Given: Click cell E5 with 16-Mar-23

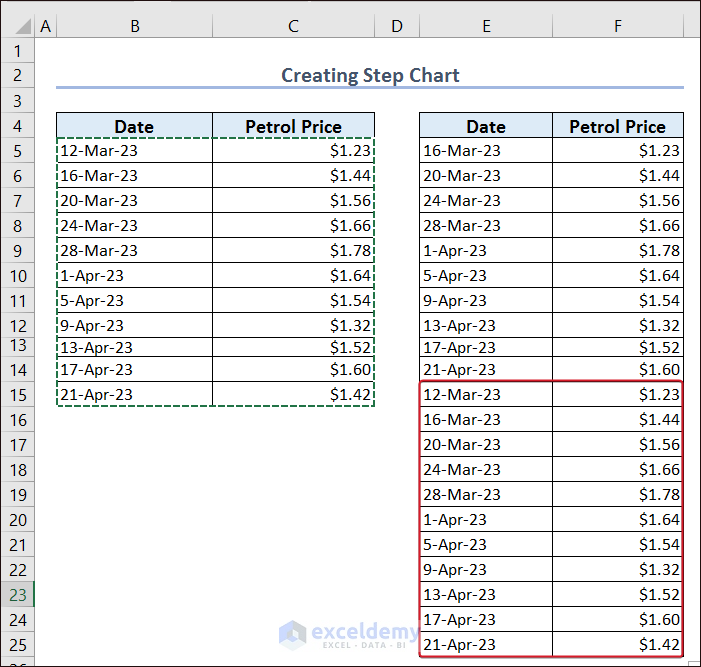Looking at the screenshot, I should (486, 151).
